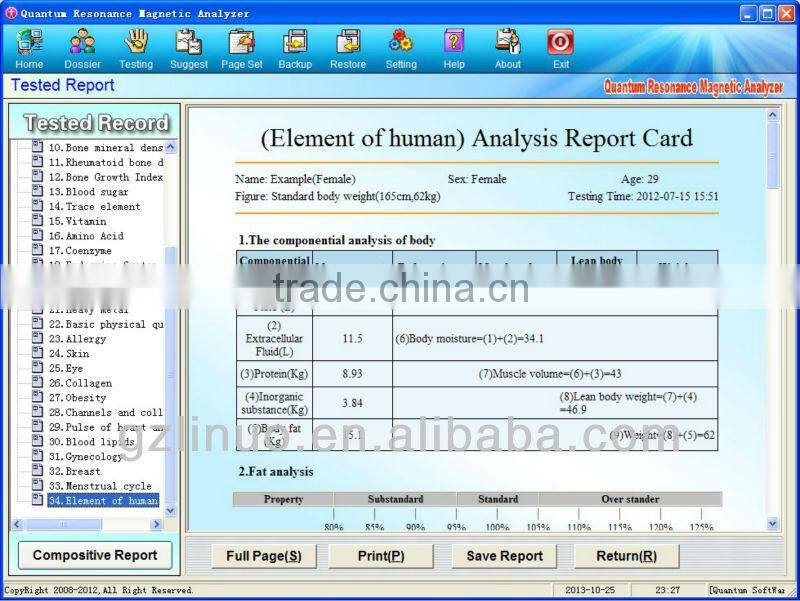Click the Home icon in the toolbar
800x601 pixels.
29,45
